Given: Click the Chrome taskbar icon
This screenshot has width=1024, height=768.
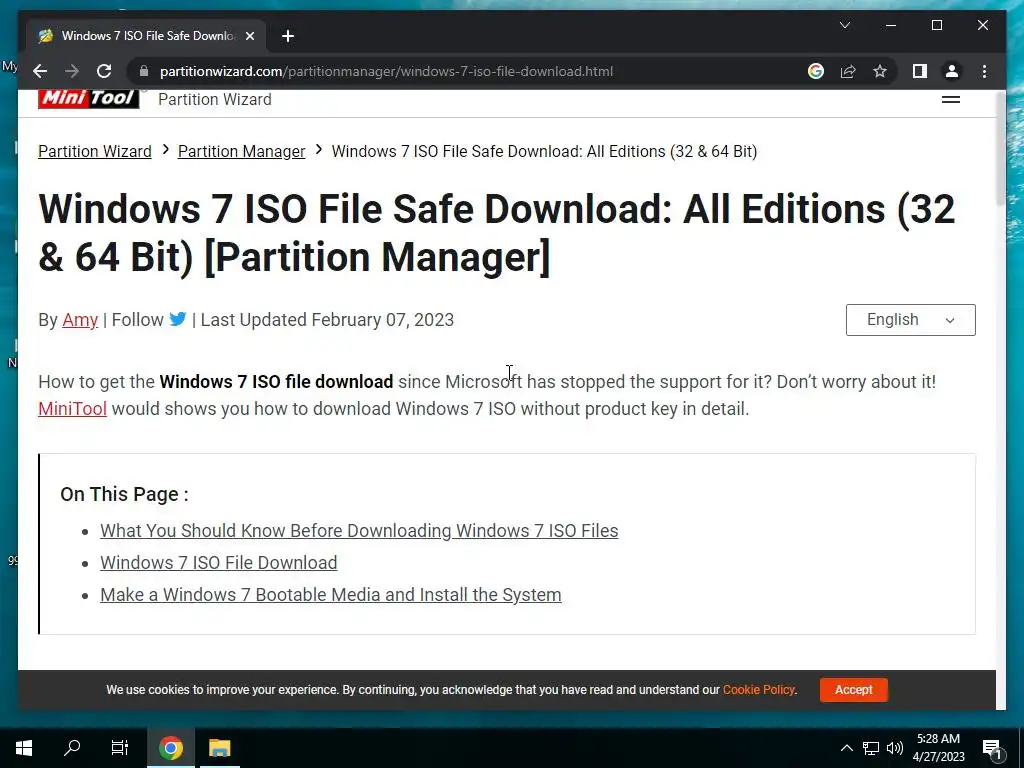Looking at the screenshot, I should 170,748.
